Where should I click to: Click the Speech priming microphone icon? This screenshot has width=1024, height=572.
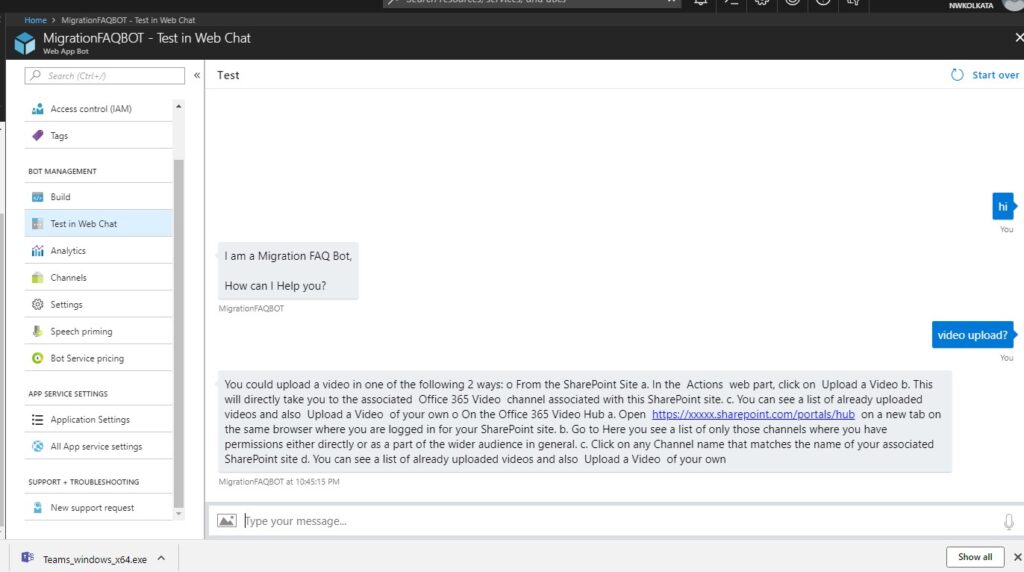point(37,331)
